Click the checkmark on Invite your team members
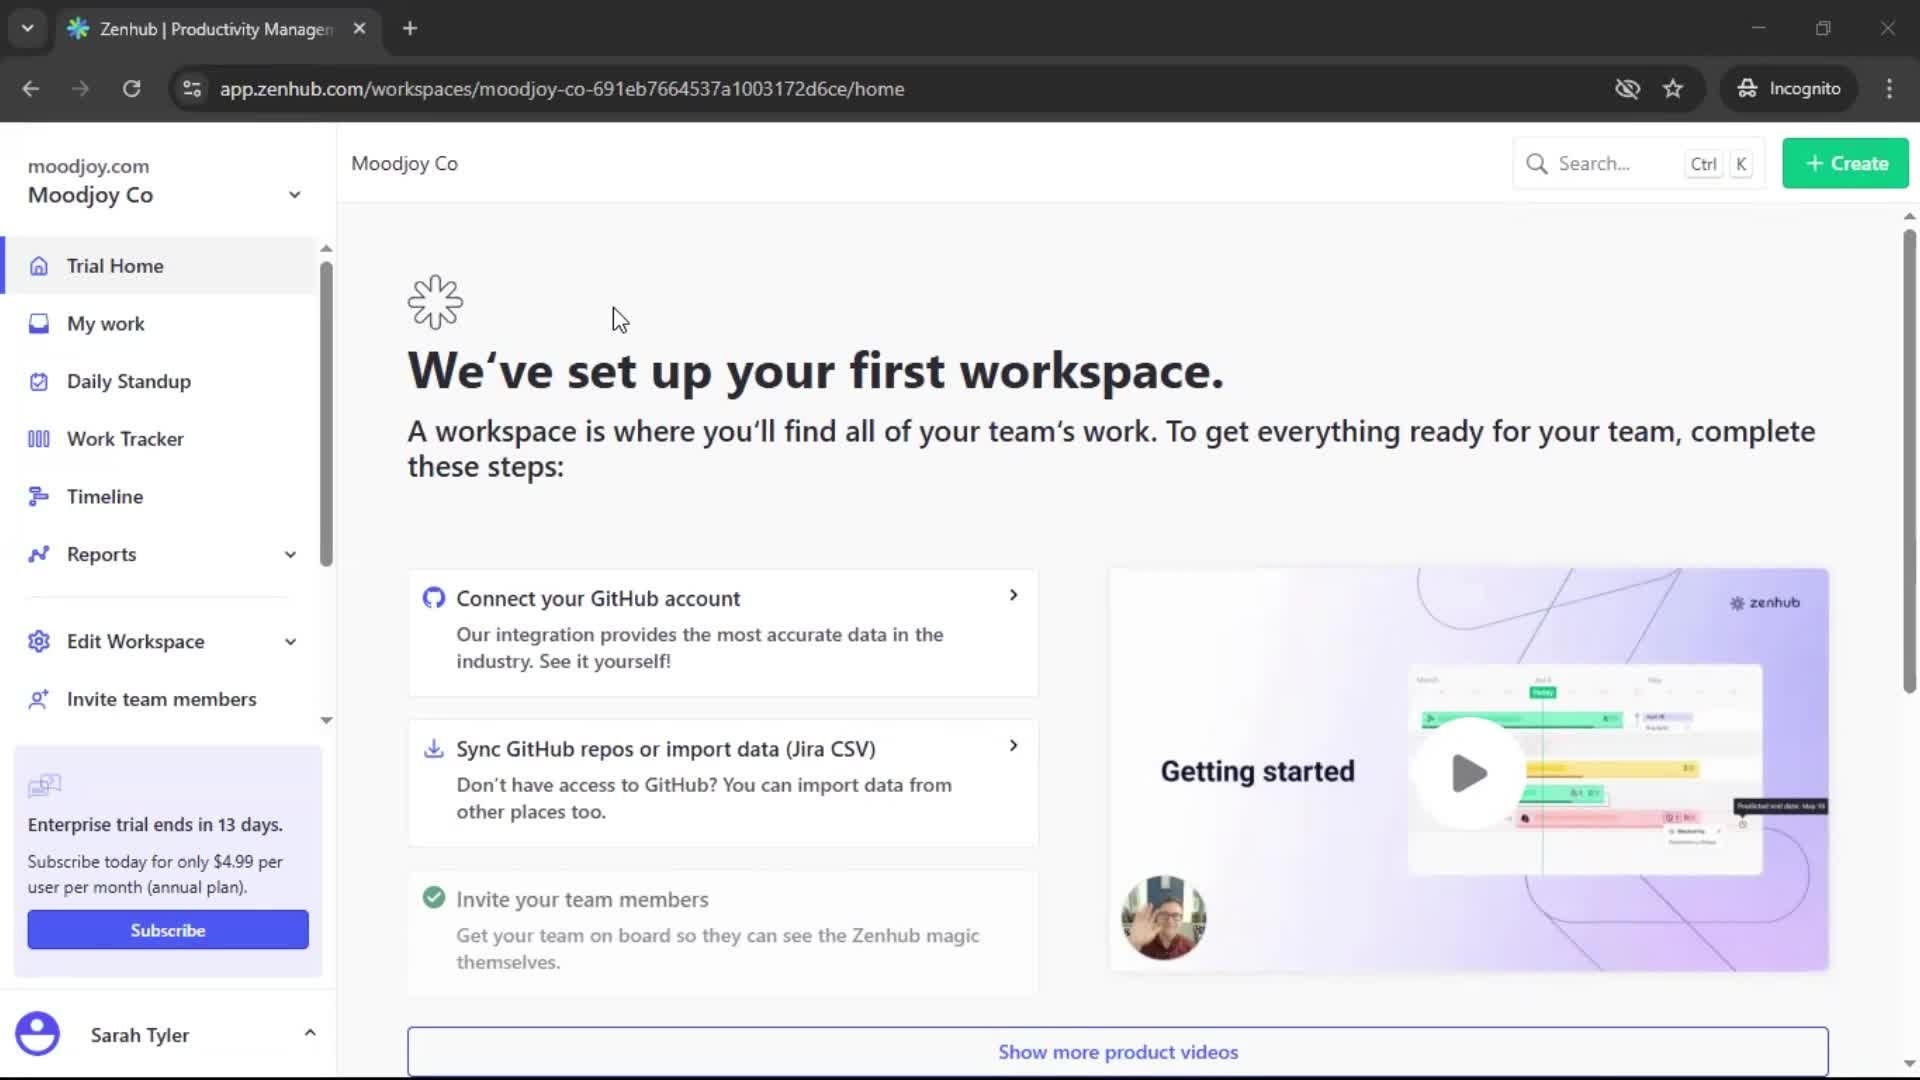The height and width of the screenshot is (1080, 1920). coord(433,897)
